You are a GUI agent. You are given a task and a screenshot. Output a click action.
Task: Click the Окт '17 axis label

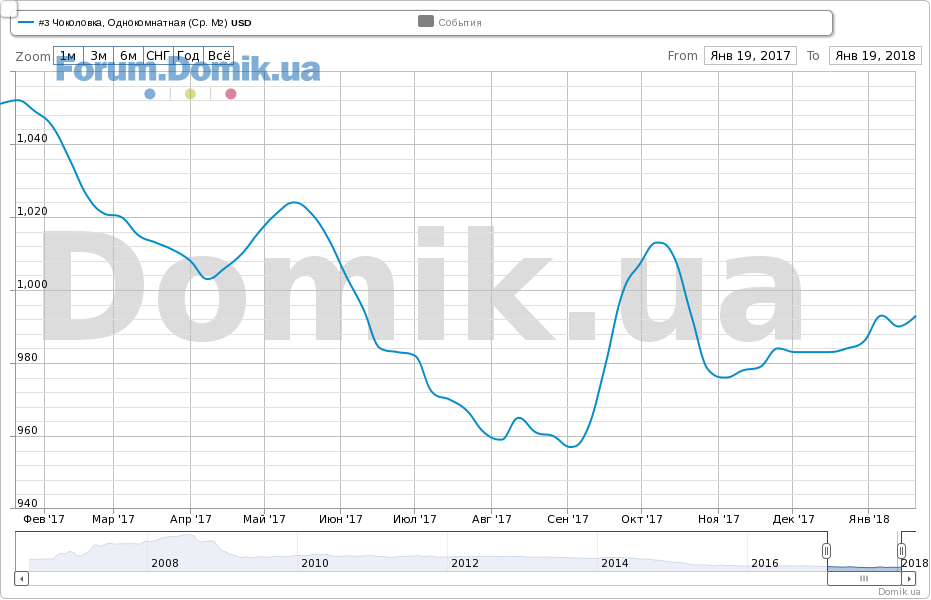click(x=642, y=519)
